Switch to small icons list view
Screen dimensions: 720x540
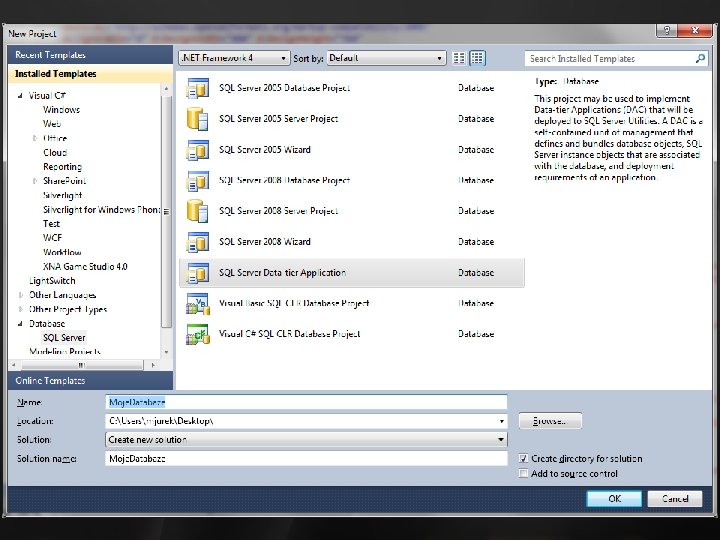(x=459, y=58)
